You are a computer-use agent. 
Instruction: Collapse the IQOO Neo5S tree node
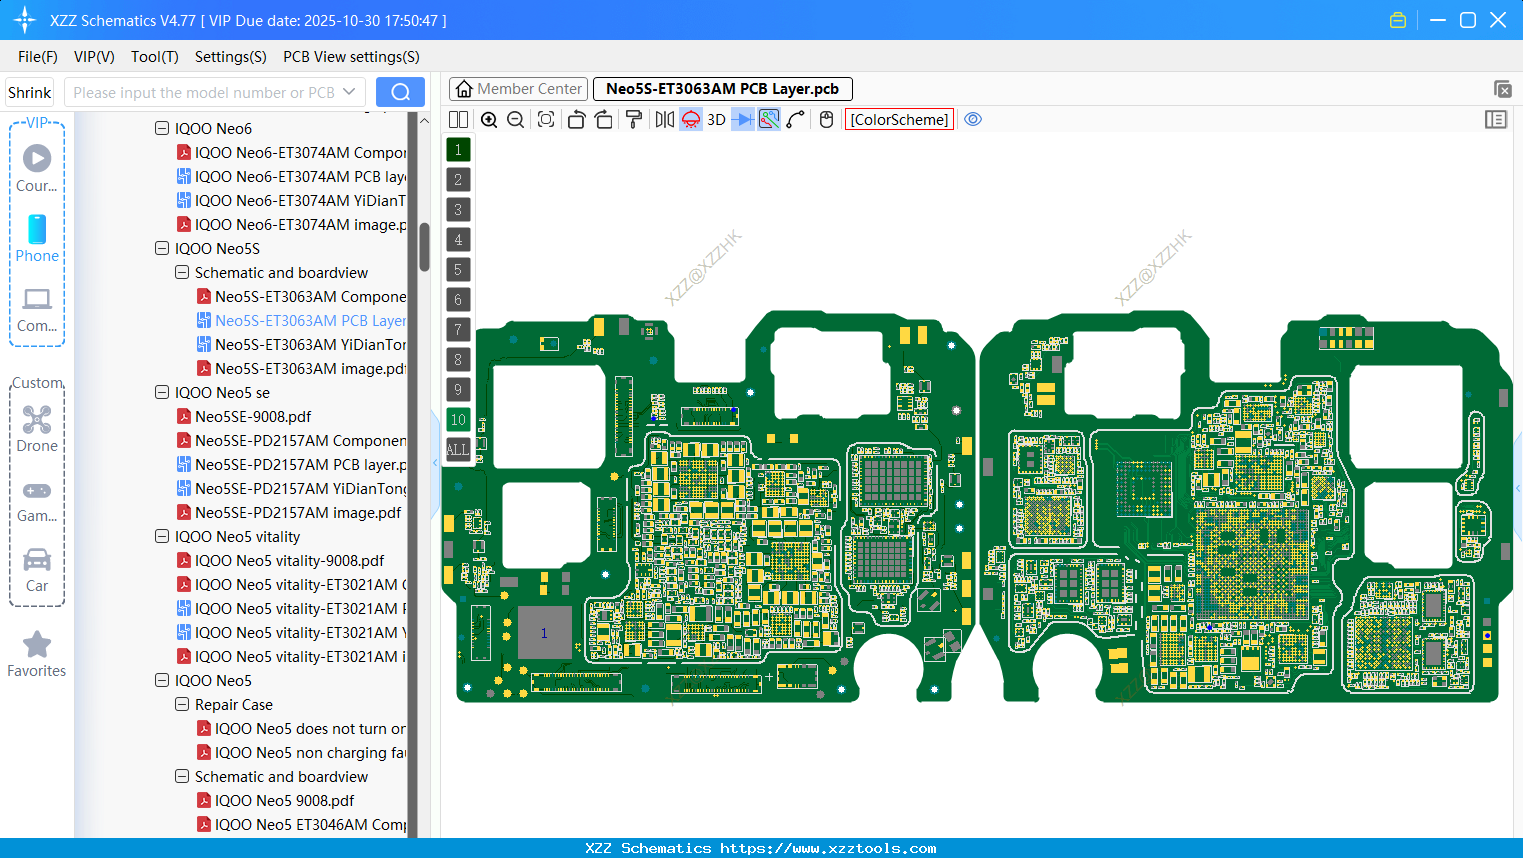(162, 248)
